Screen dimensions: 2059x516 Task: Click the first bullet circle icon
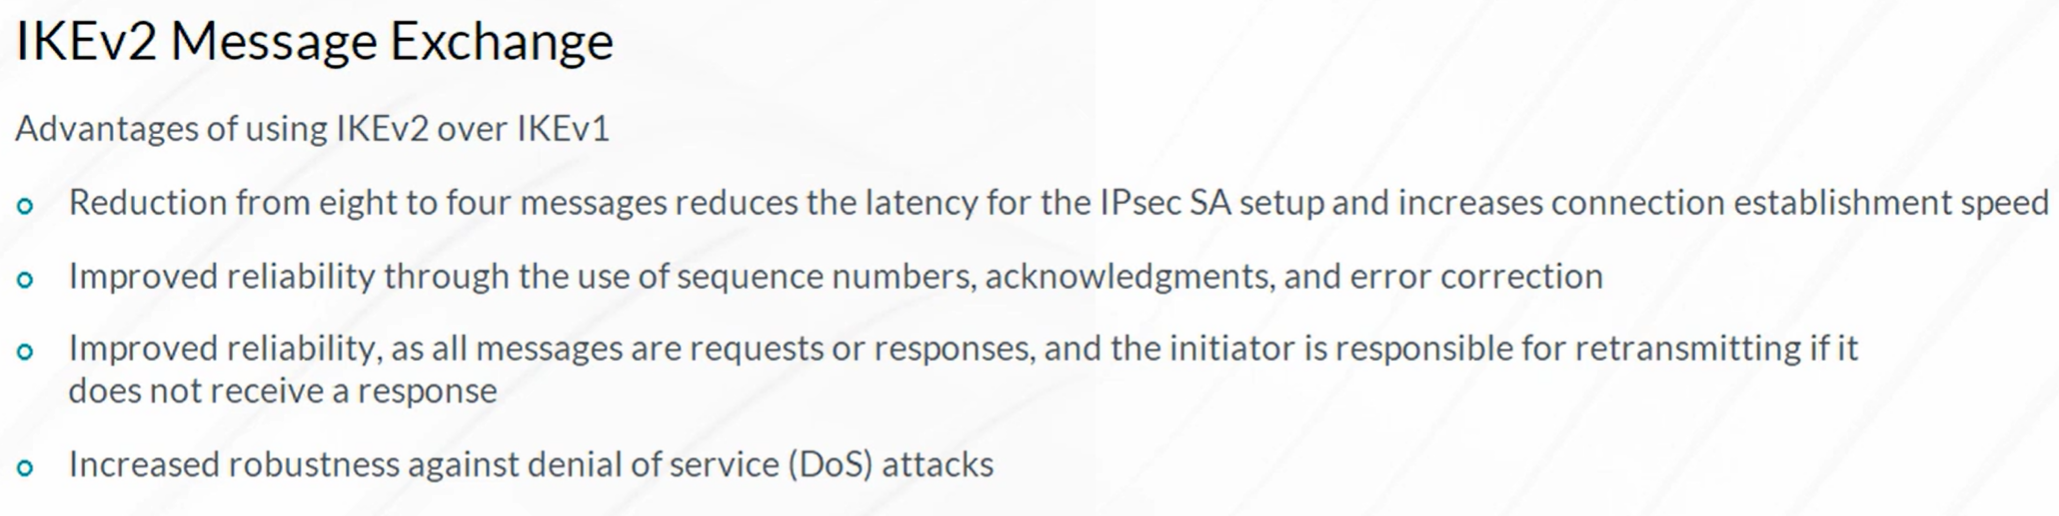pyautogui.click(x=25, y=207)
